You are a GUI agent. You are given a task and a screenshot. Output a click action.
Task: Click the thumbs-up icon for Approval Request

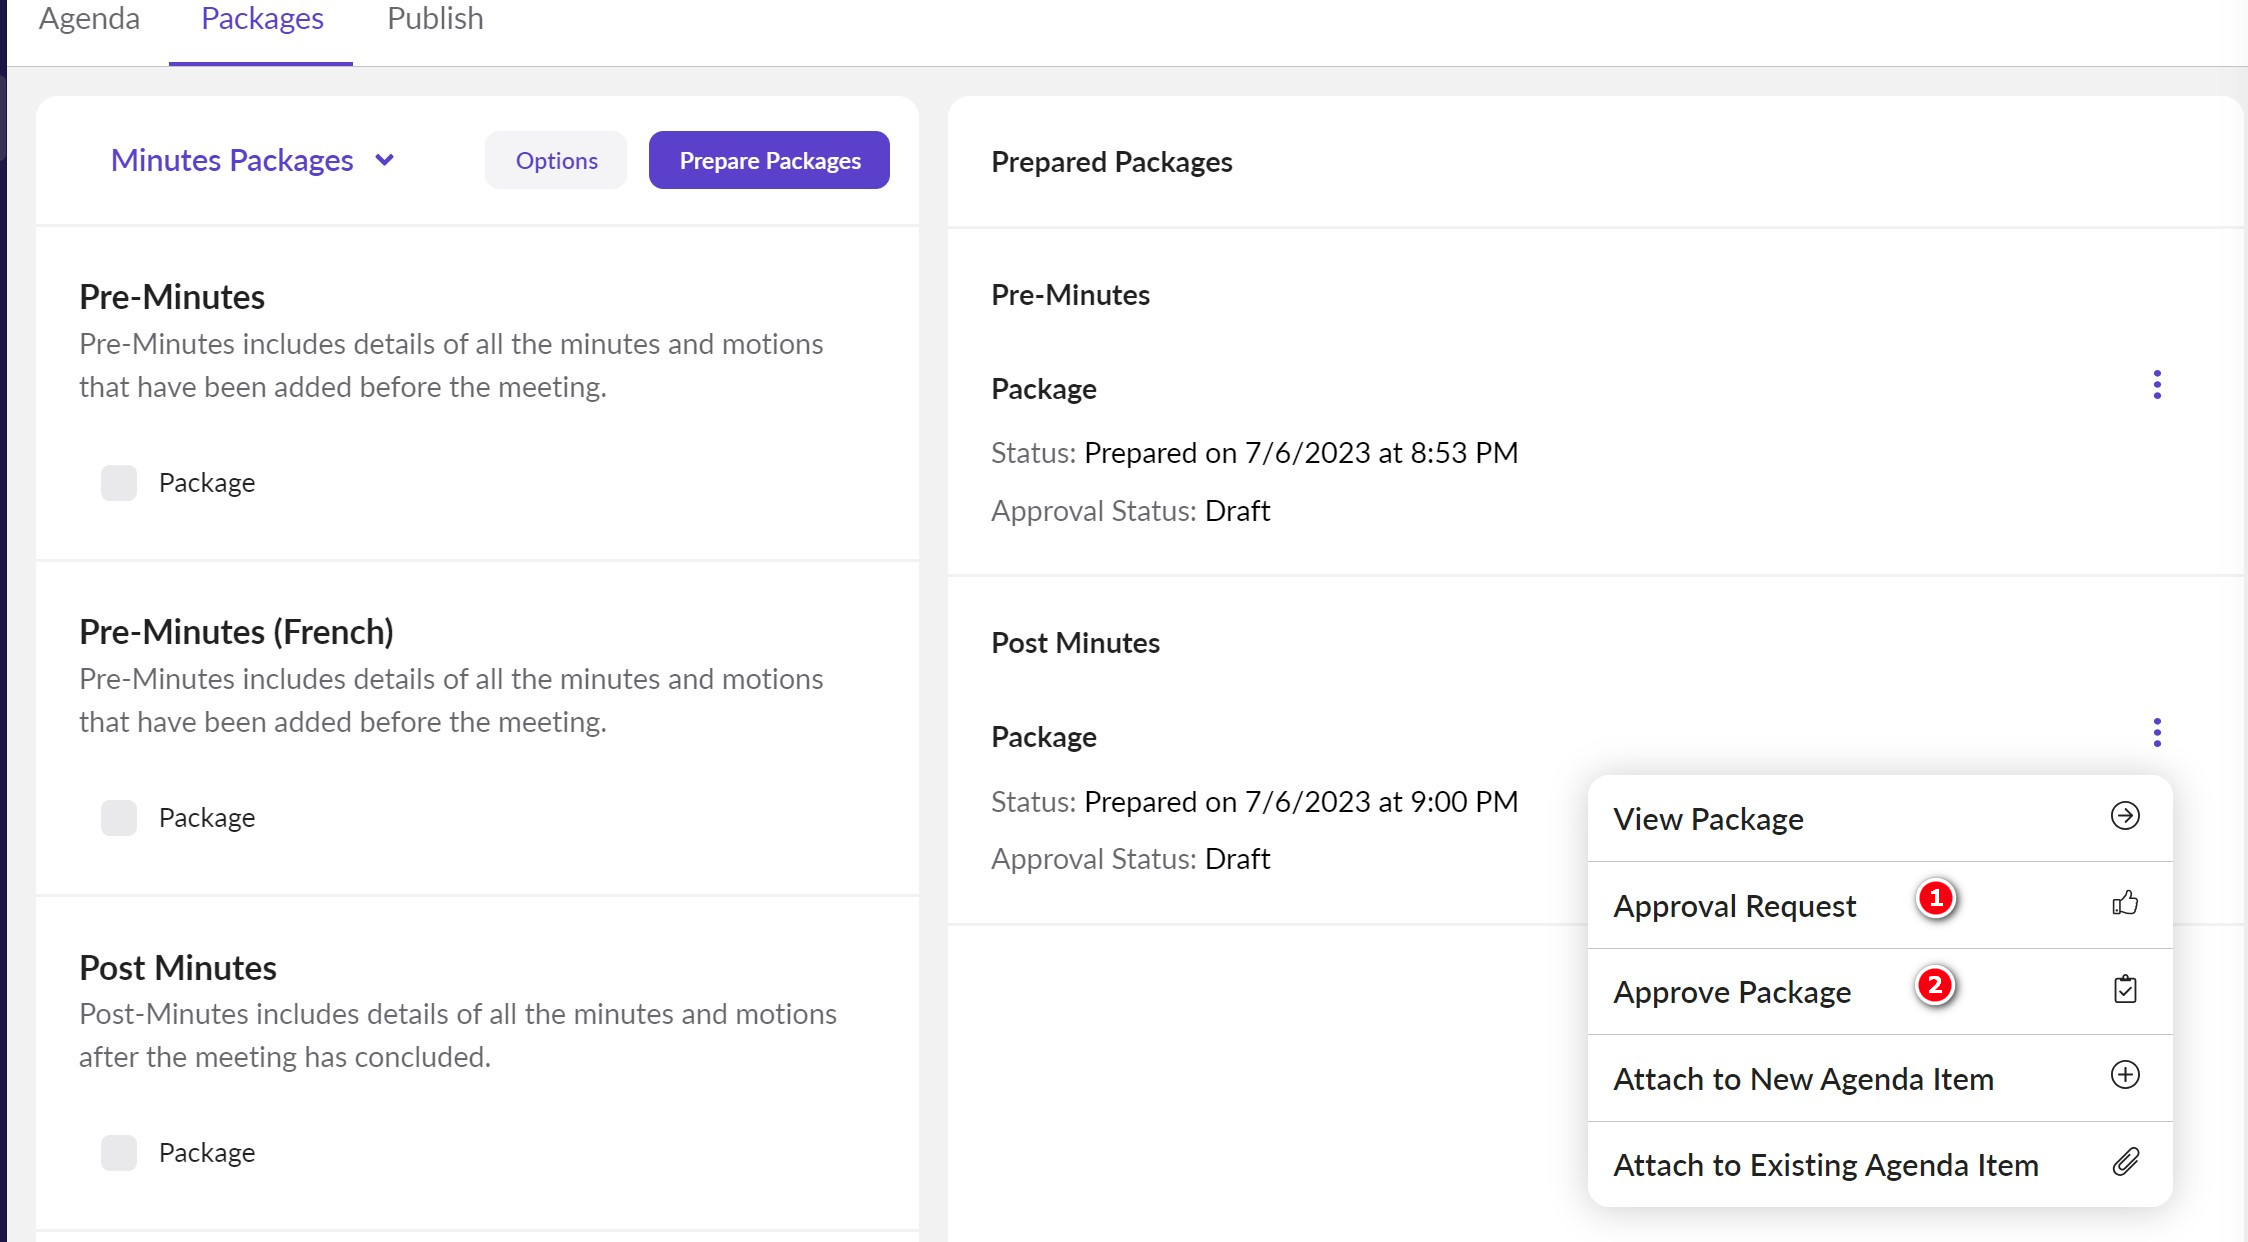click(x=2124, y=903)
